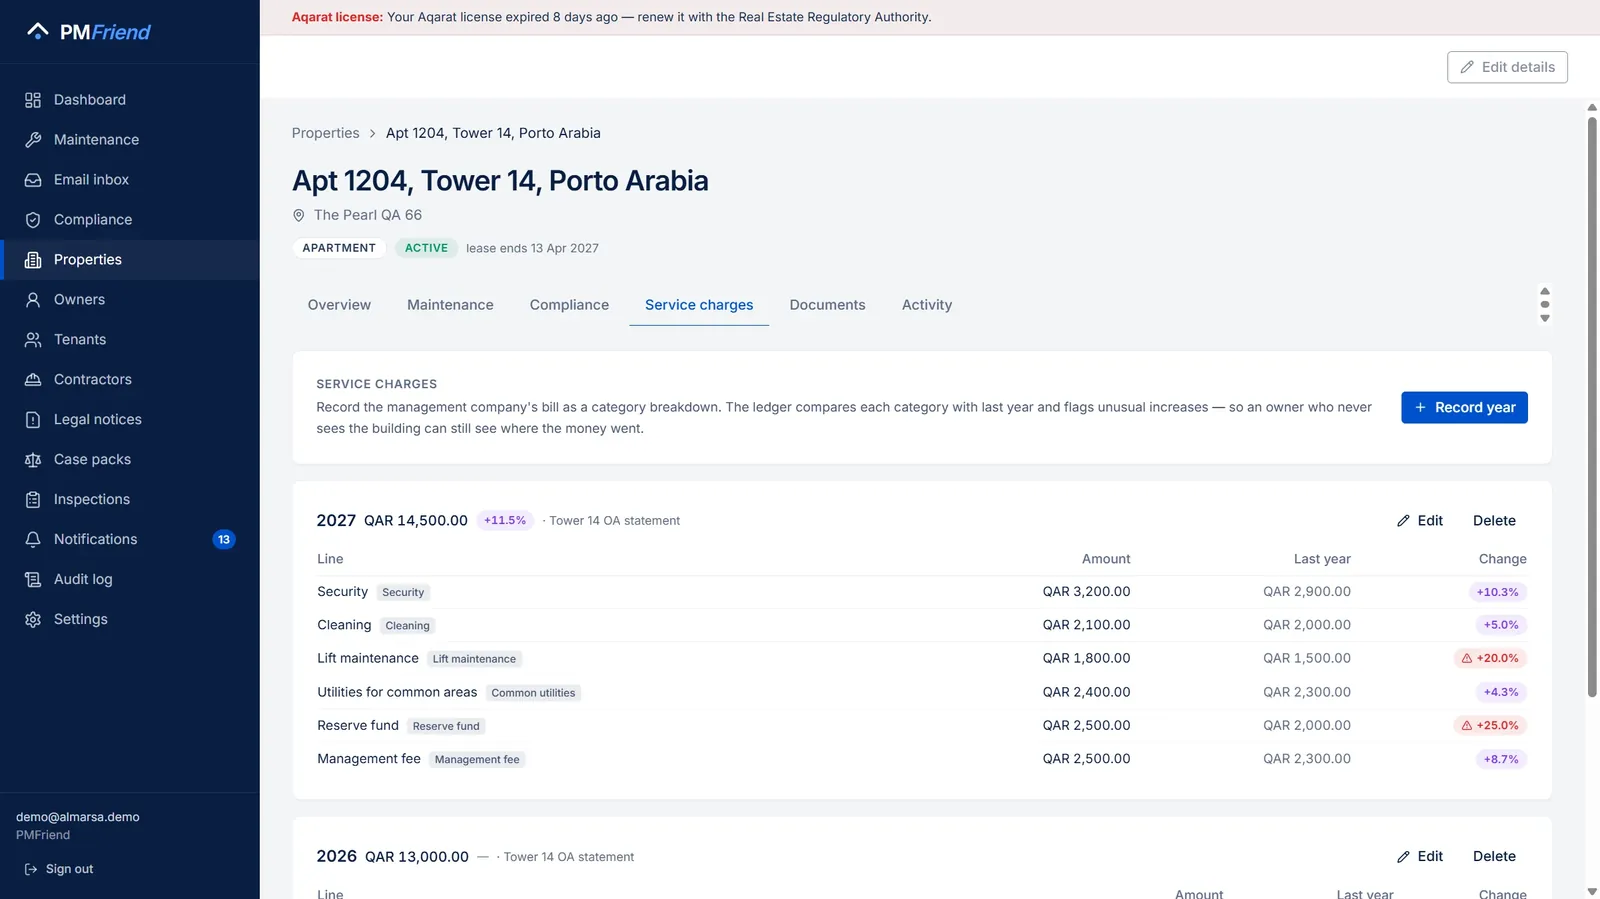Click the Sign out arrow icon
This screenshot has height=899, width=1600.
click(x=31, y=869)
